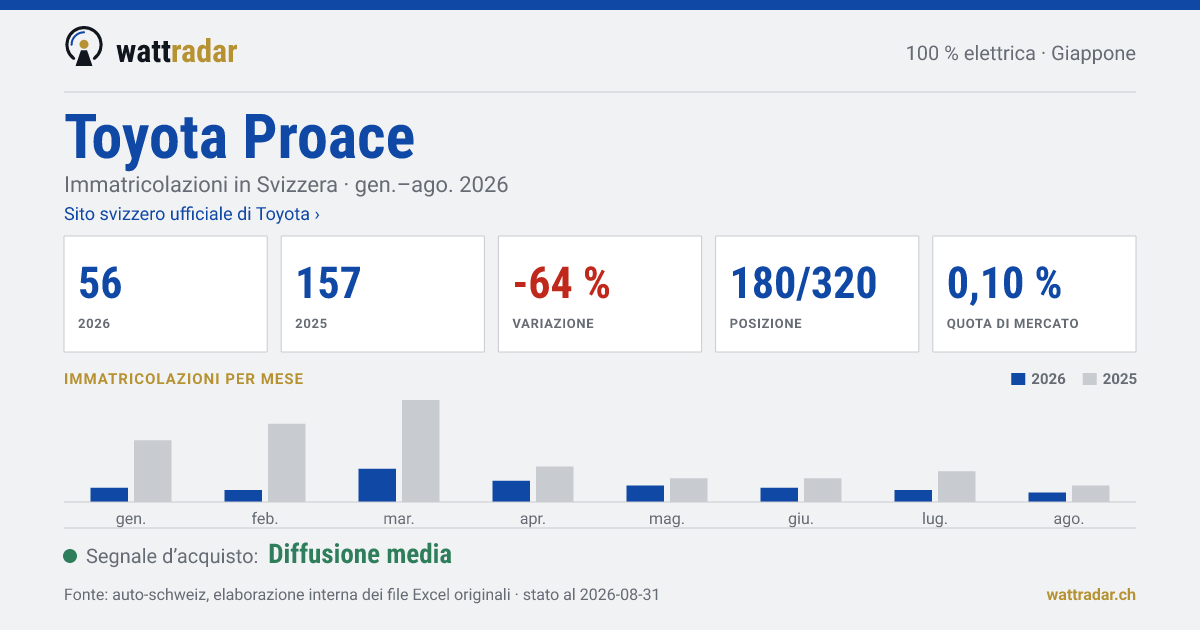The width and height of the screenshot is (1200, 630).
Task: Select the 2026 registrations card showing 56
Action: click(x=166, y=294)
